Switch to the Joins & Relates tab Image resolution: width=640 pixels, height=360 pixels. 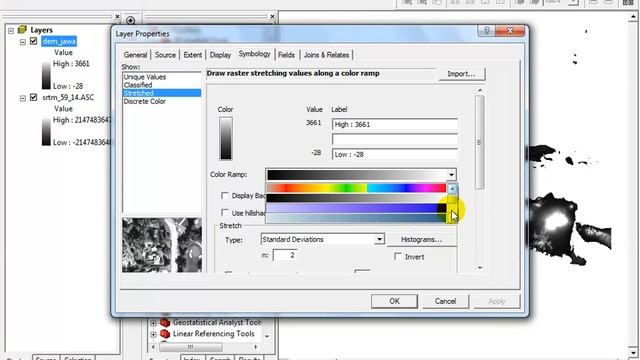327,55
